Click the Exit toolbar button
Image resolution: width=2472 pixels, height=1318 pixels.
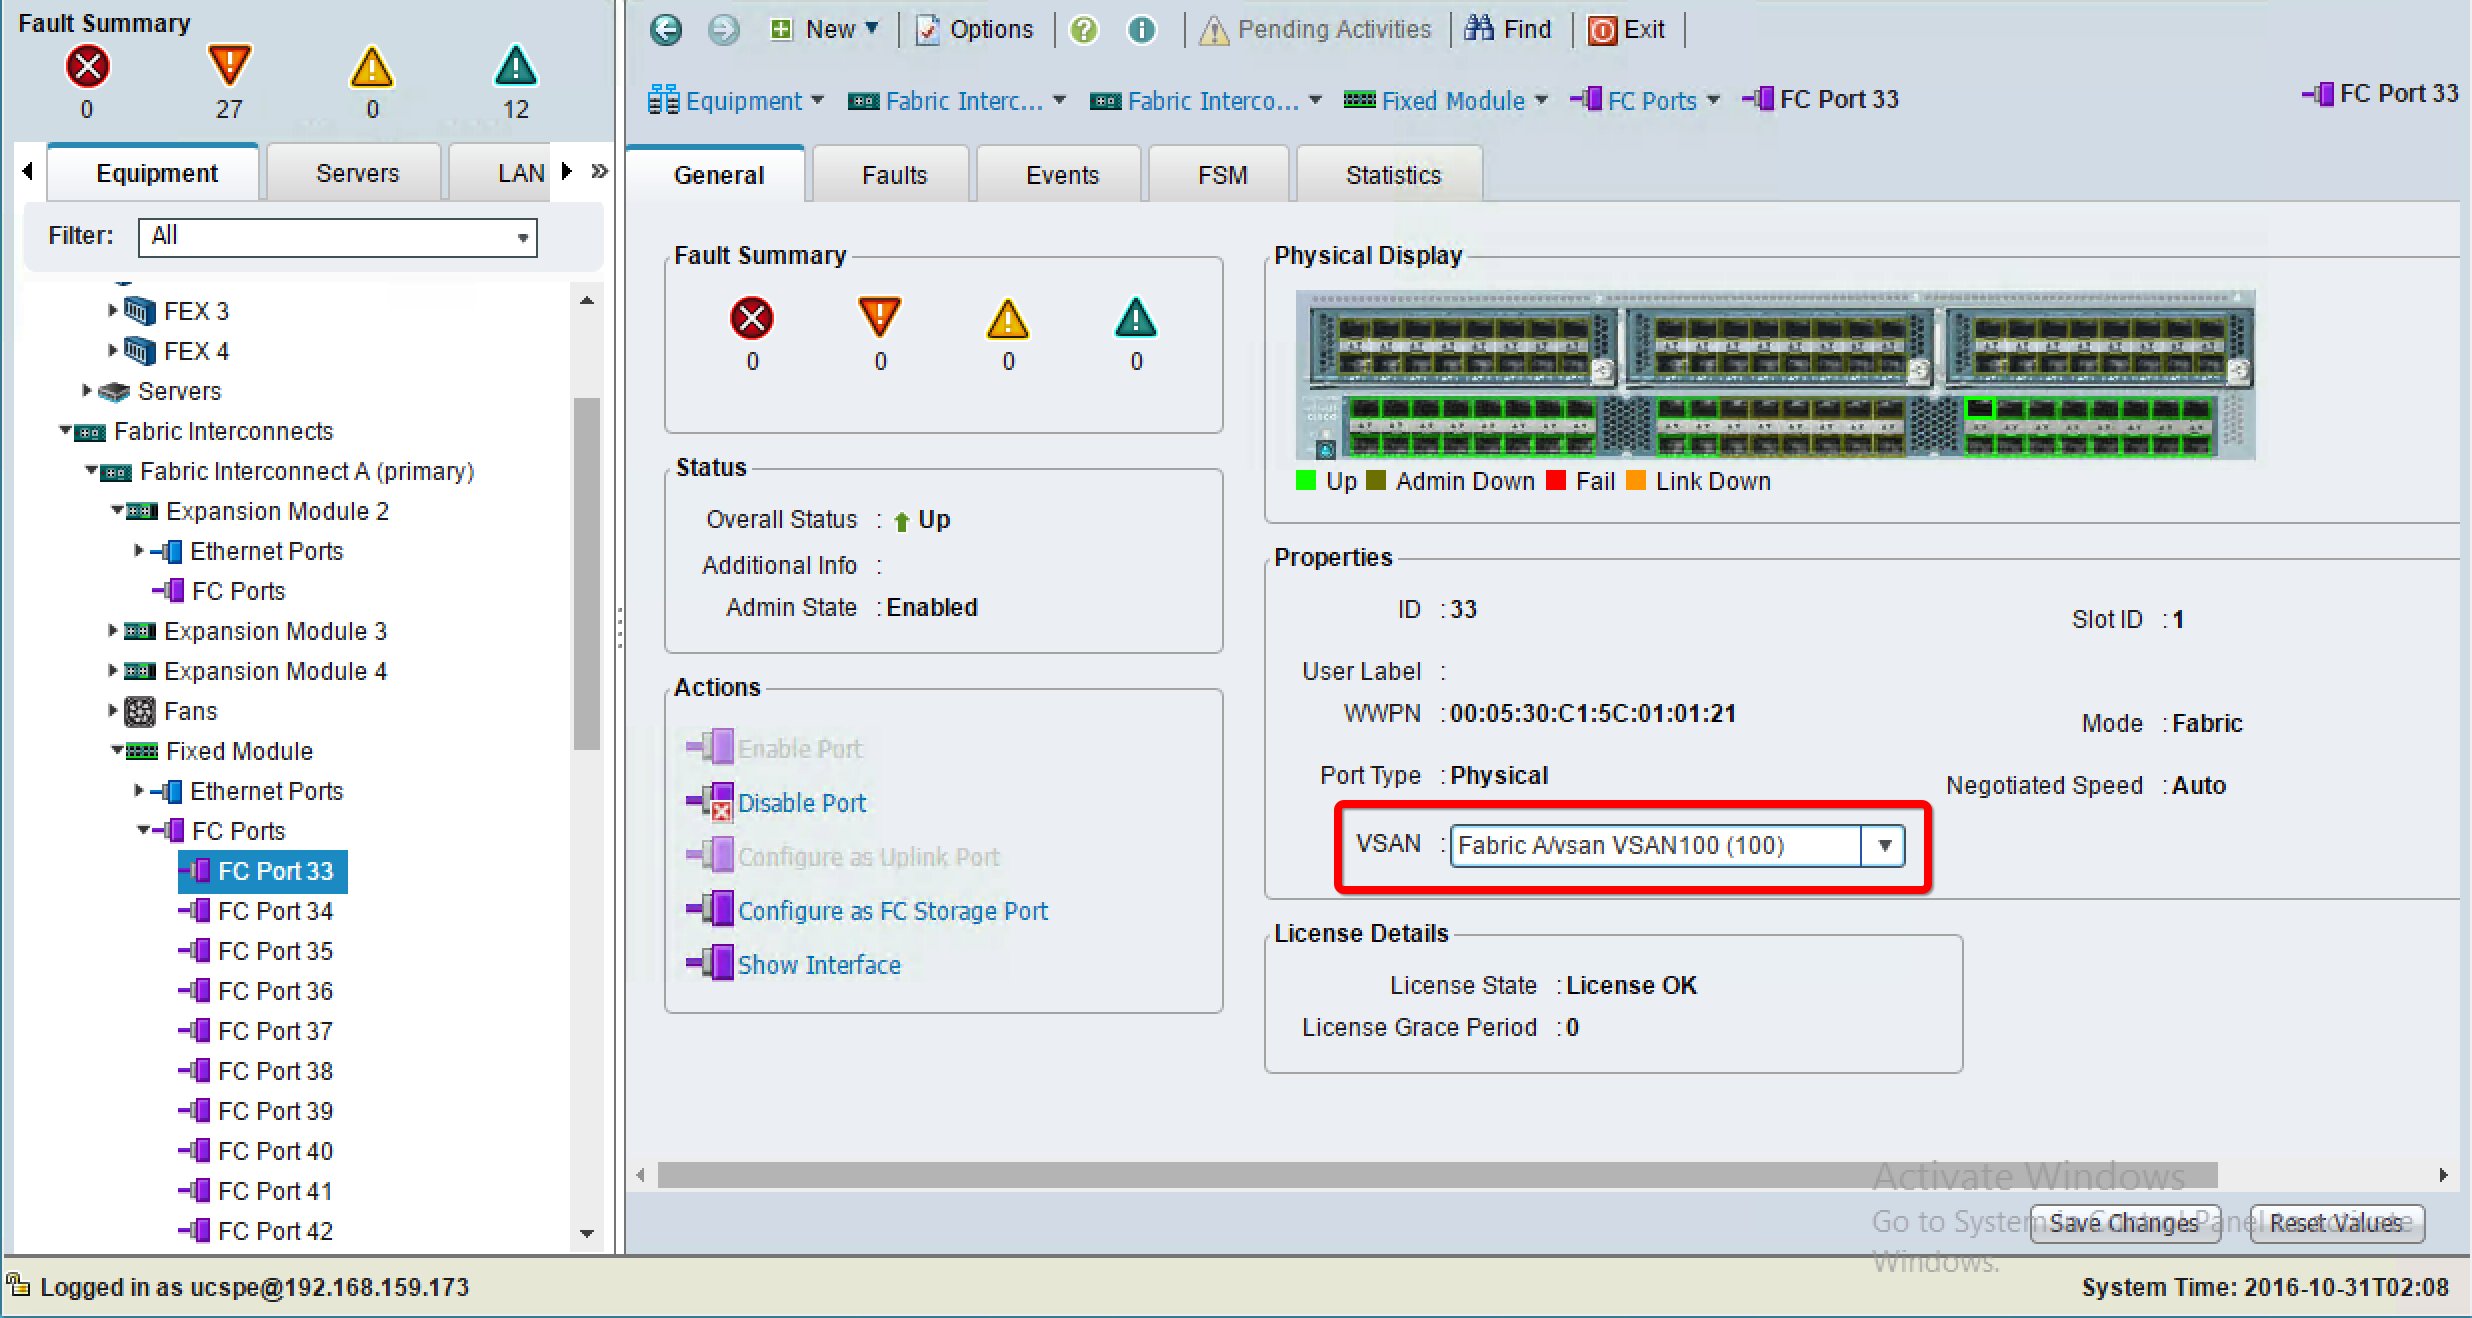[x=1627, y=30]
